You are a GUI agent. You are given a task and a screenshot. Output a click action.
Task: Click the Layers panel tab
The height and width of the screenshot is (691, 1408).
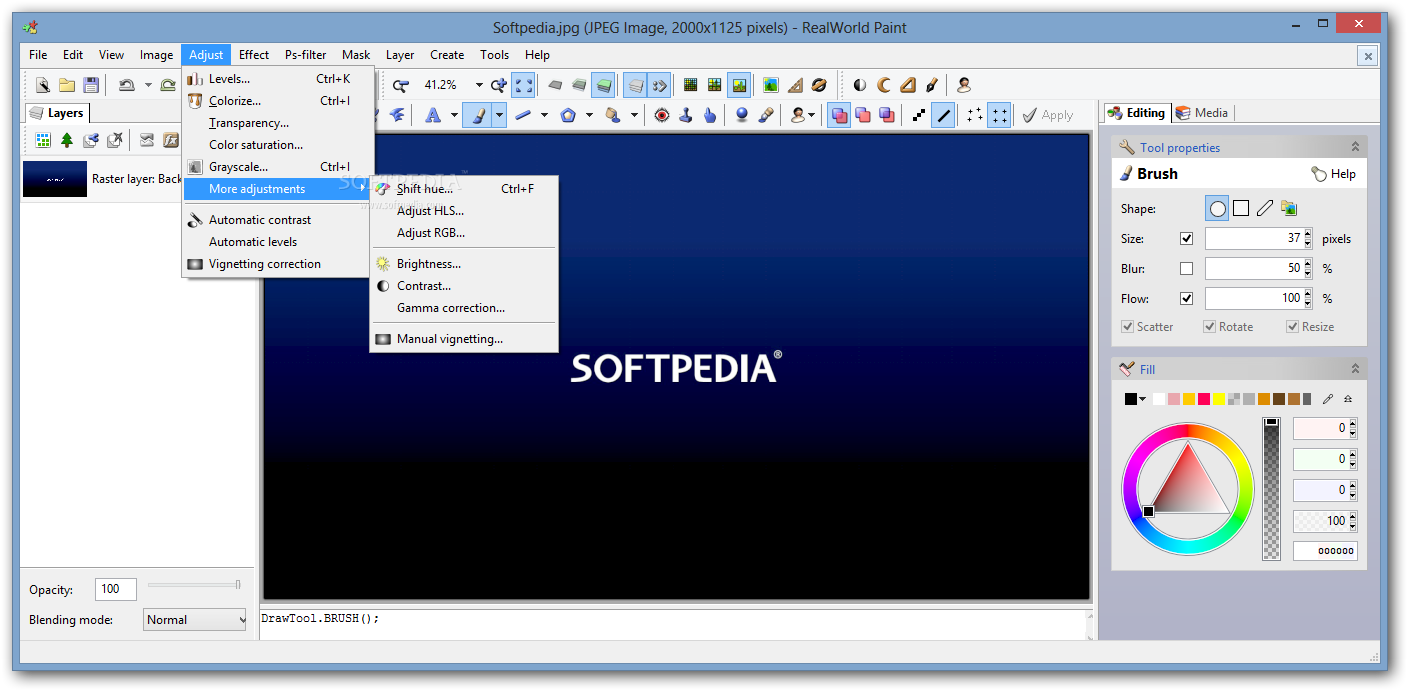tap(58, 113)
